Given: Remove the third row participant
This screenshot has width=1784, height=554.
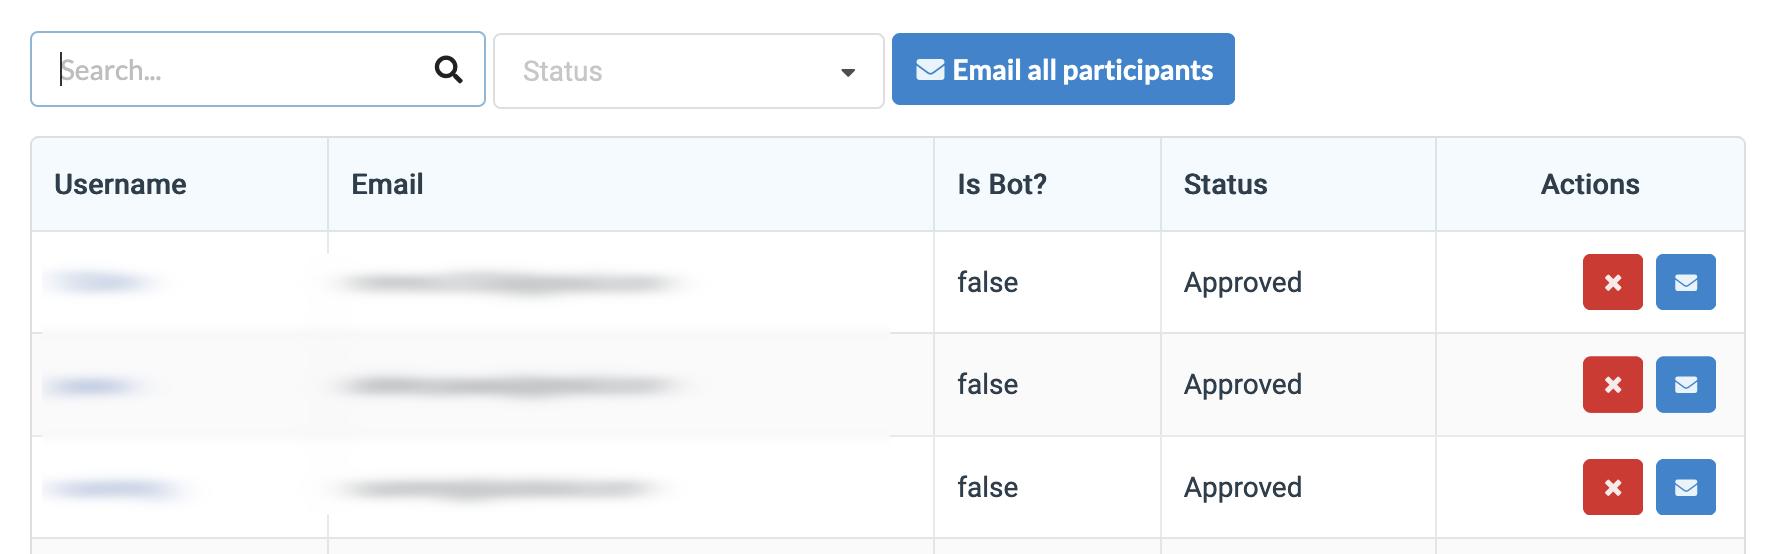Looking at the screenshot, I should click(1612, 487).
